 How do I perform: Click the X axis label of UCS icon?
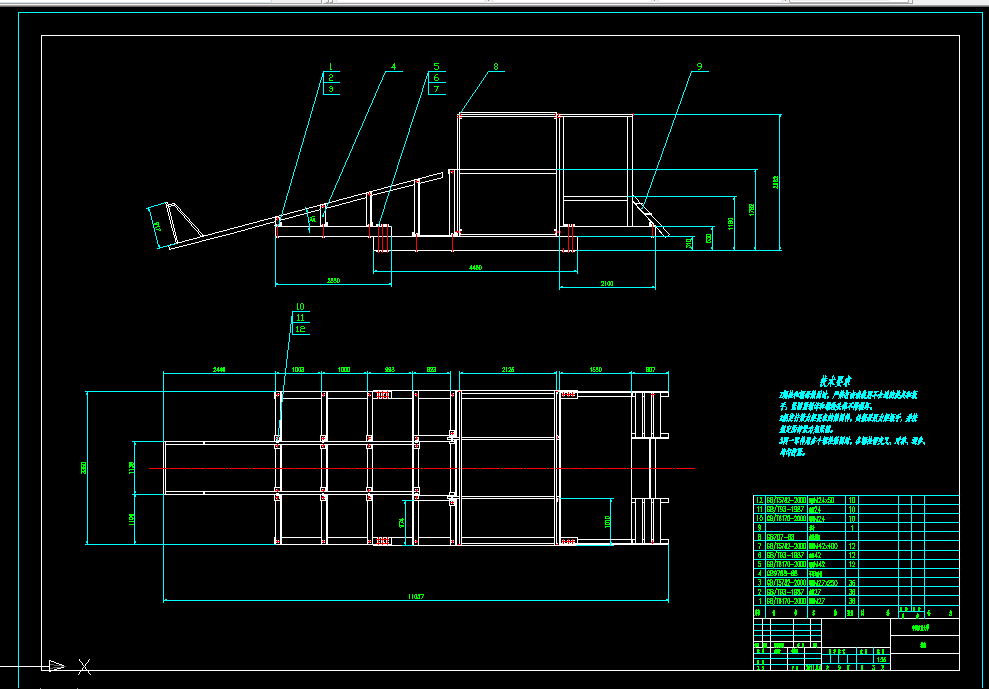[85, 666]
